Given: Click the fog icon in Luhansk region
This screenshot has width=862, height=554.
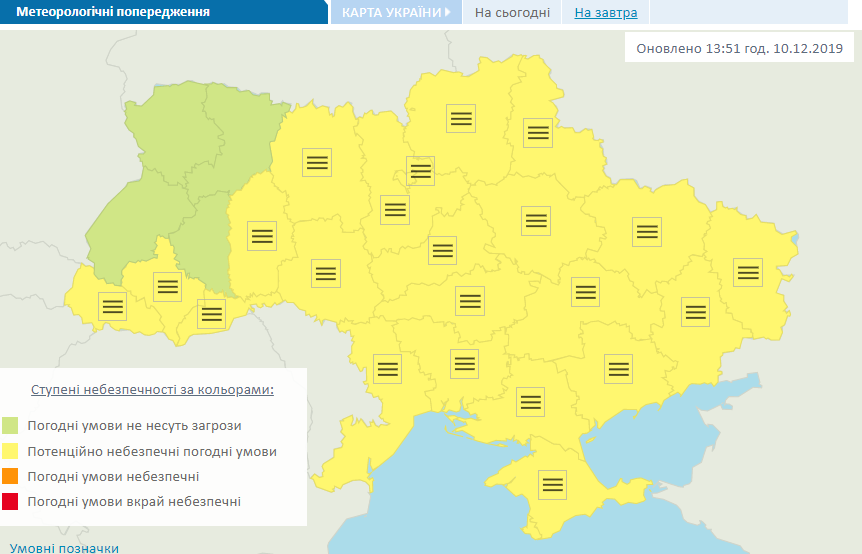Looking at the screenshot, I should pyautogui.click(x=748, y=272).
